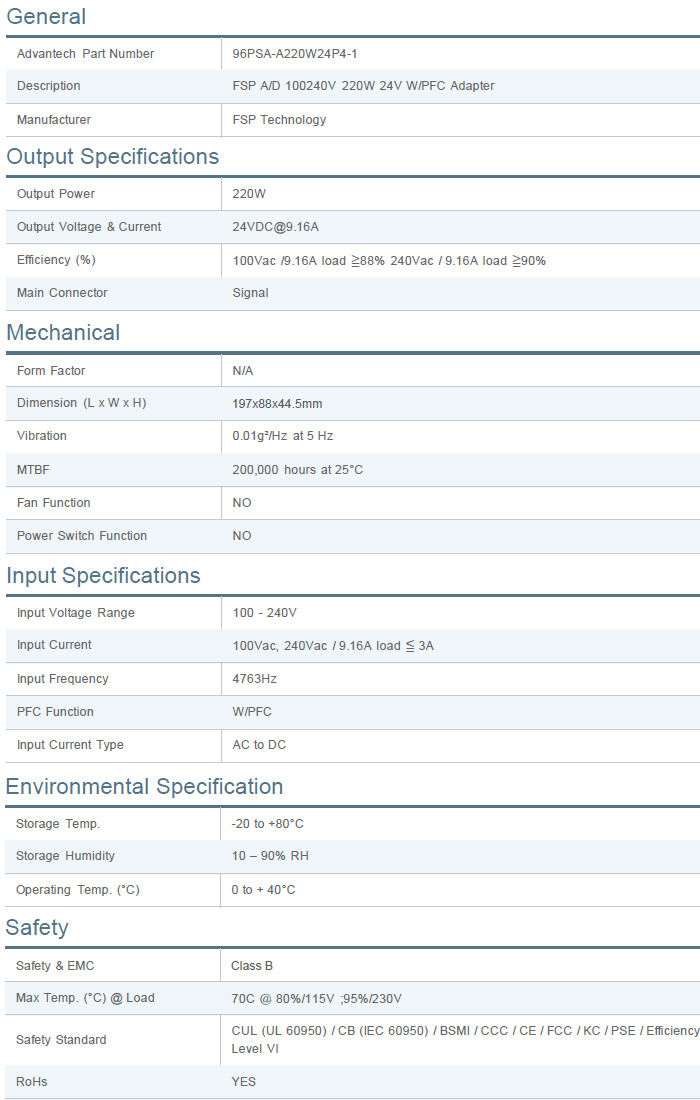Click the Fan Function NO value
The height and width of the screenshot is (1100, 700).
point(242,503)
